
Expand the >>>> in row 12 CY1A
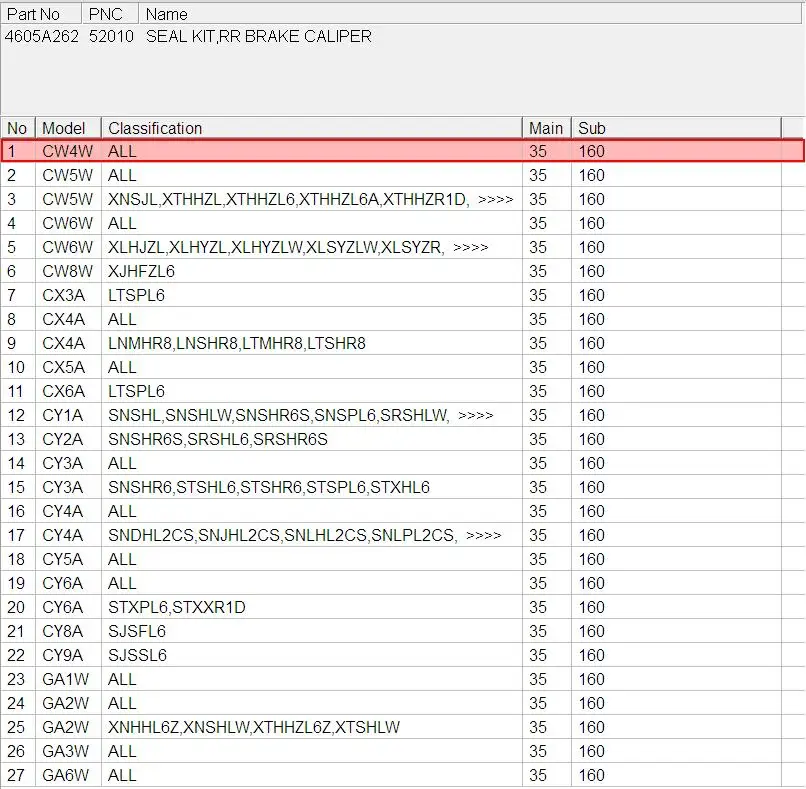pyautogui.click(x=475, y=415)
